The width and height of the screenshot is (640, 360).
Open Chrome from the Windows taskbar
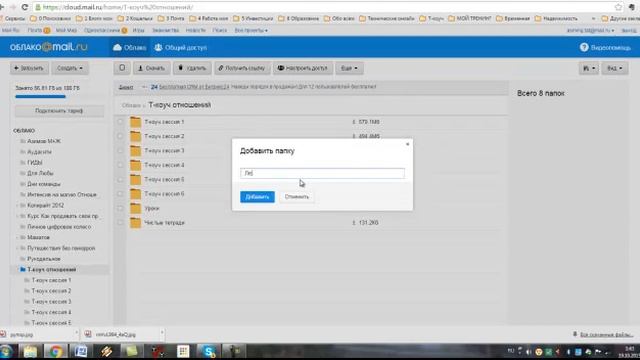pyautogui.click(x=56, y=351)
